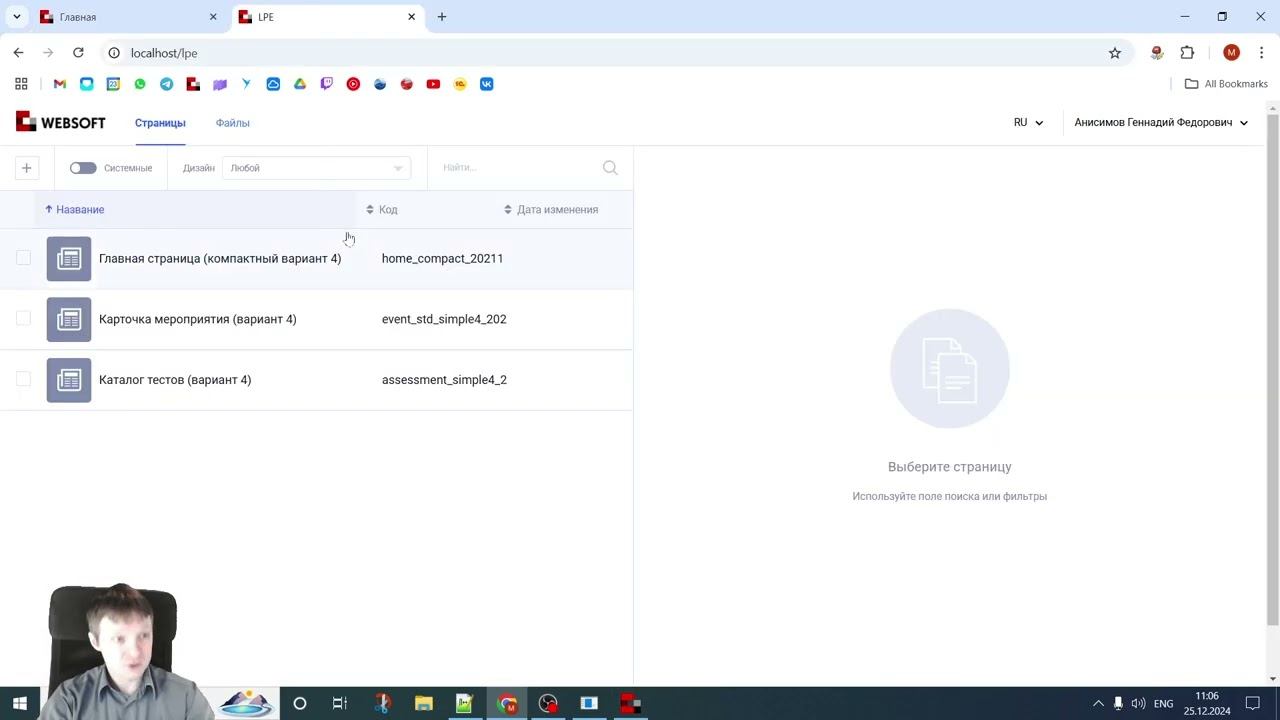Click the page icon for Главная страница row
The image size is (1280, 720).
pos(69,259)
